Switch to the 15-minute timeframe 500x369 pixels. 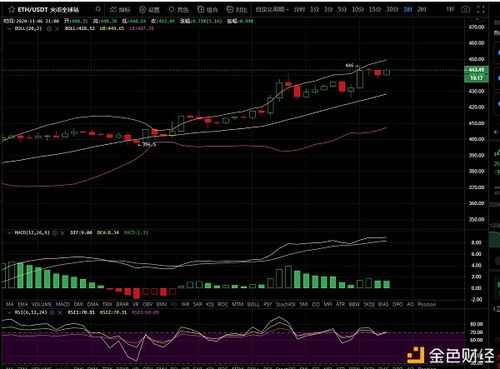(375, 9)
